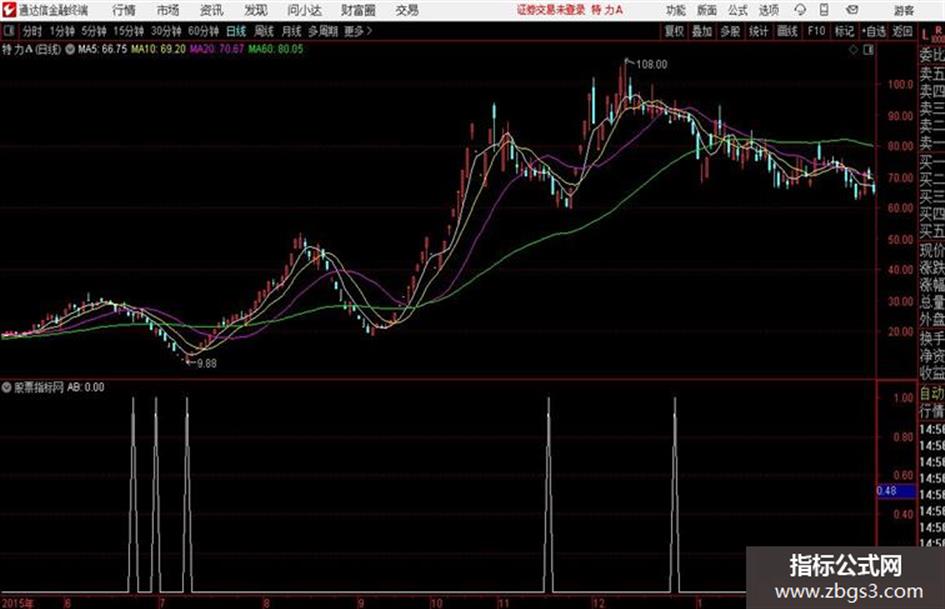Click the MA10: 69.20 indicator value

[x=159, y=49]
